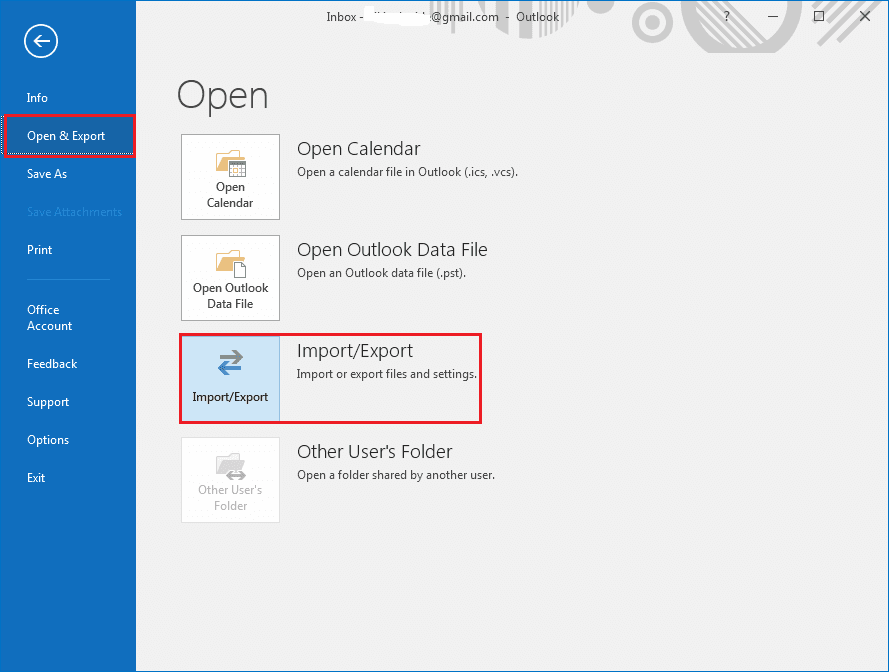
Task: Click the Open Outlook Data File heading
Action: click(x=392, y=250)
